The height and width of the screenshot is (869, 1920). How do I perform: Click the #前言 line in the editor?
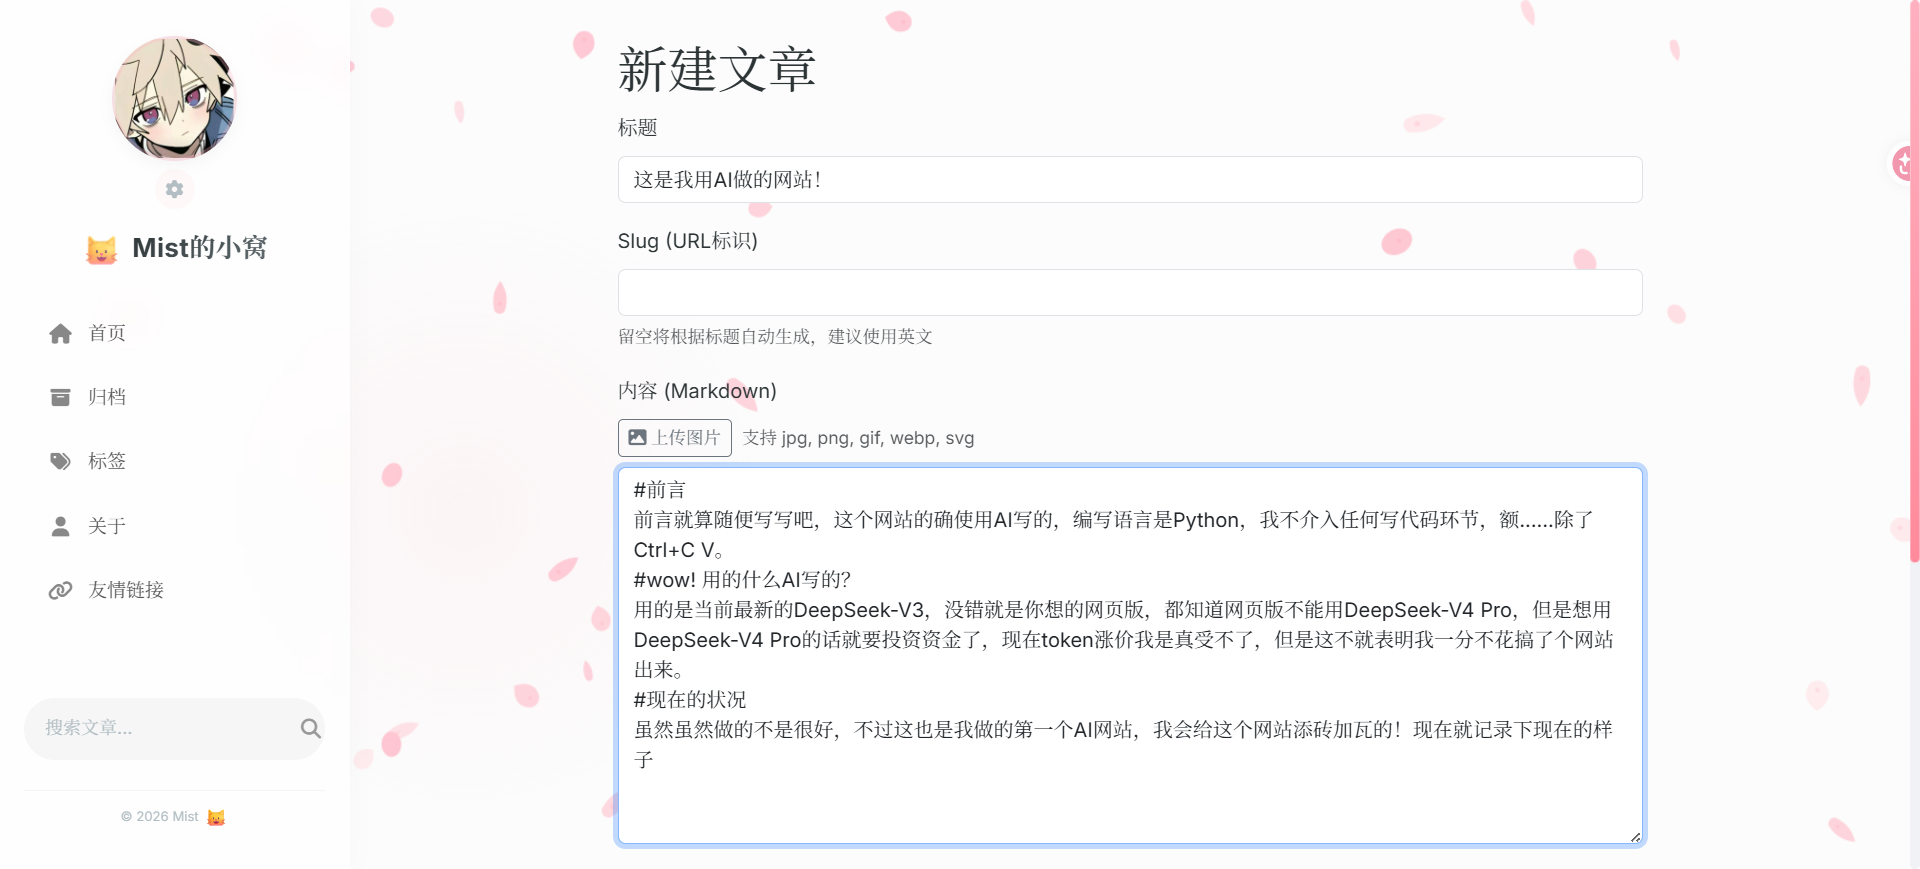(660, 490)
